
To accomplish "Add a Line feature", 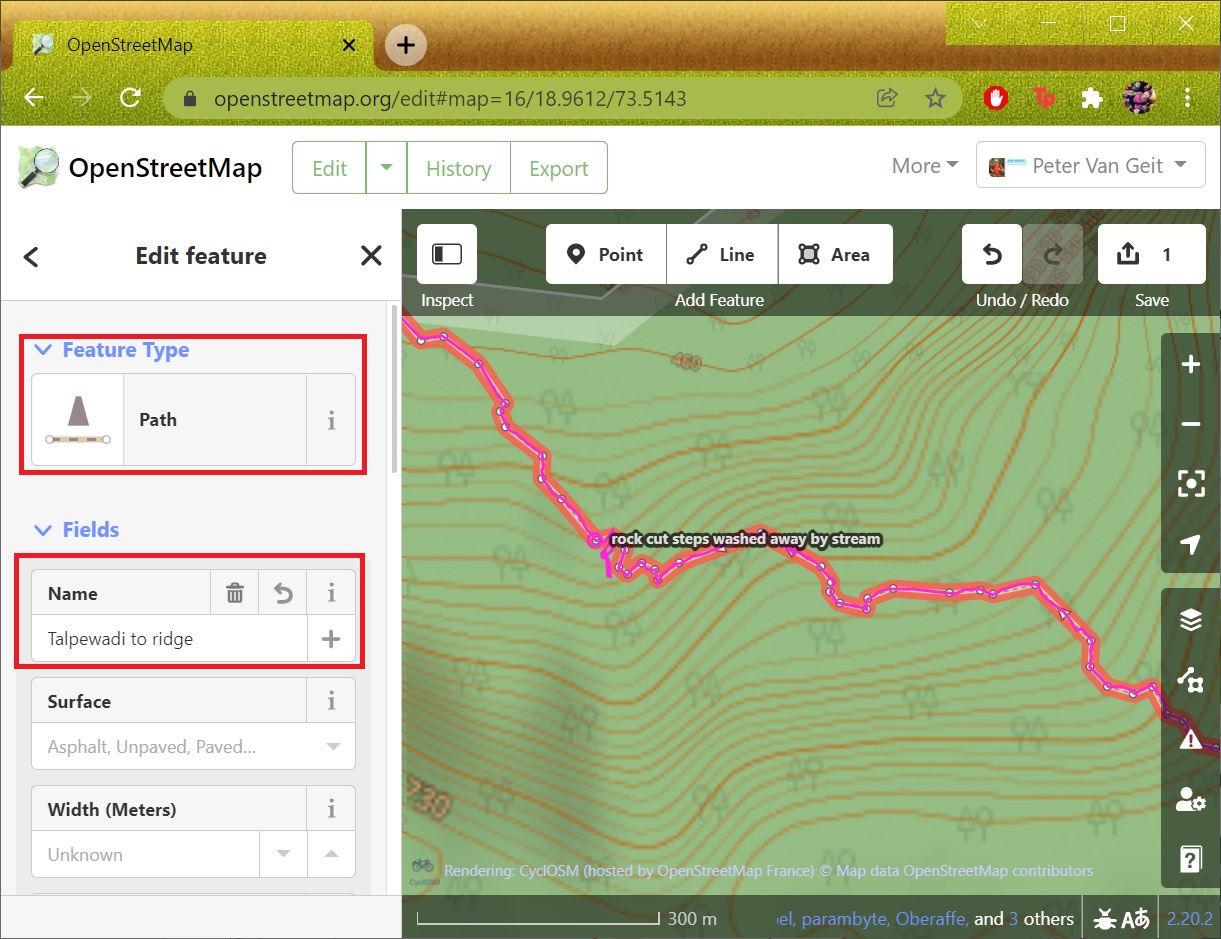I will (722, 254).
